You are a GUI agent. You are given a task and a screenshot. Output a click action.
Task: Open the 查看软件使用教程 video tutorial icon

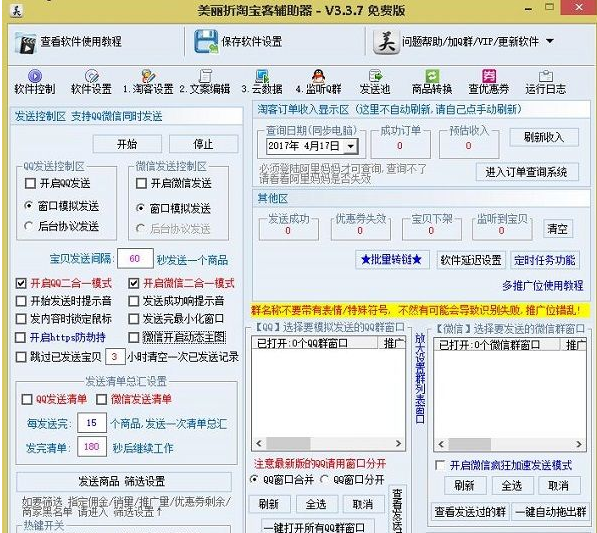coord(25,43)
